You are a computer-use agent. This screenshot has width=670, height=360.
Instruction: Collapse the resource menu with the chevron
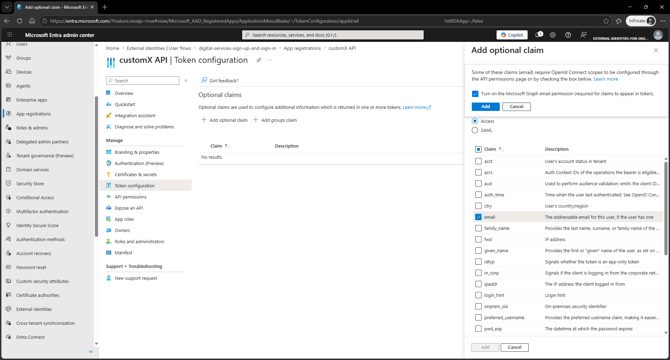186,80
